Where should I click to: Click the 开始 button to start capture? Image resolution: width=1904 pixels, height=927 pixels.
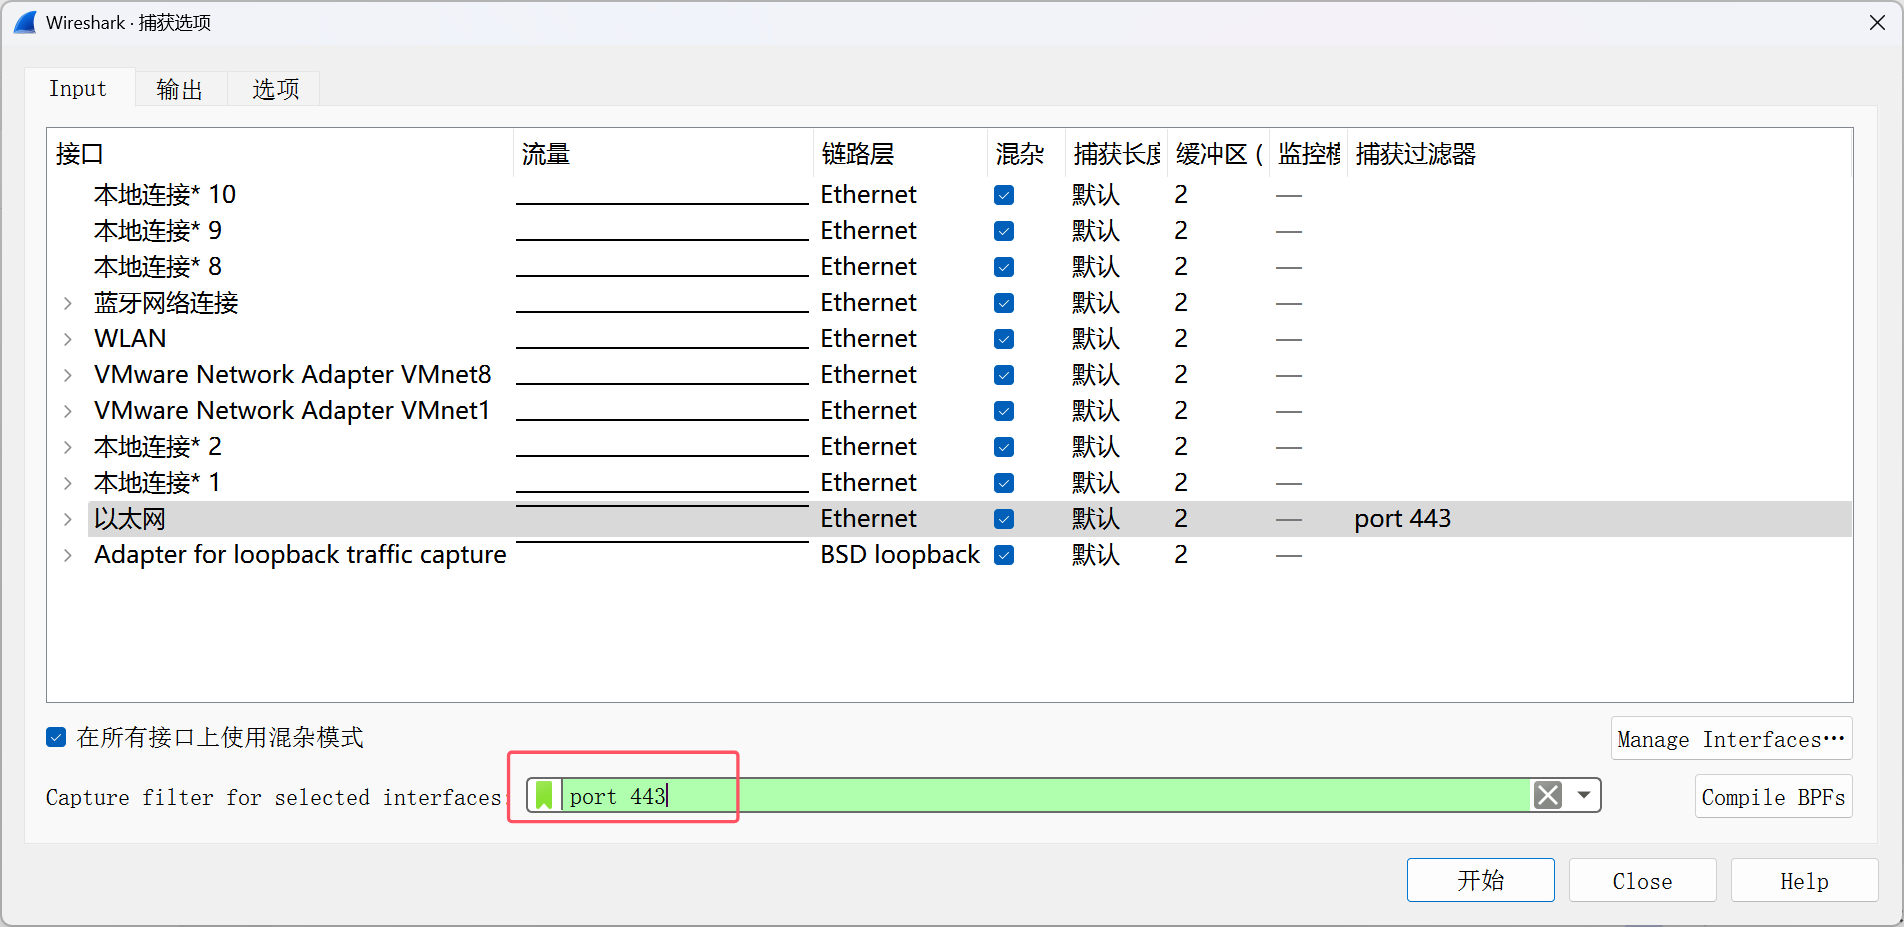tap(1480, 880)
